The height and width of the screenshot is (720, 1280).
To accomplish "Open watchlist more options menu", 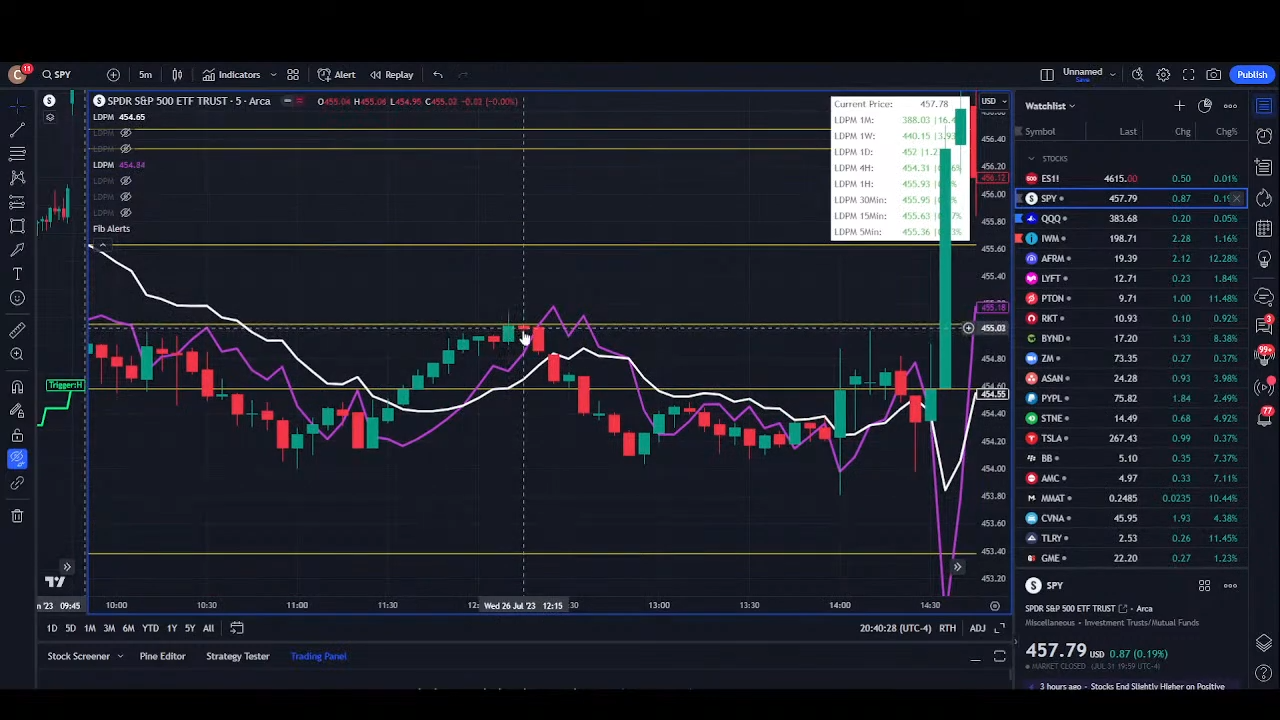I will (1230, 106).
